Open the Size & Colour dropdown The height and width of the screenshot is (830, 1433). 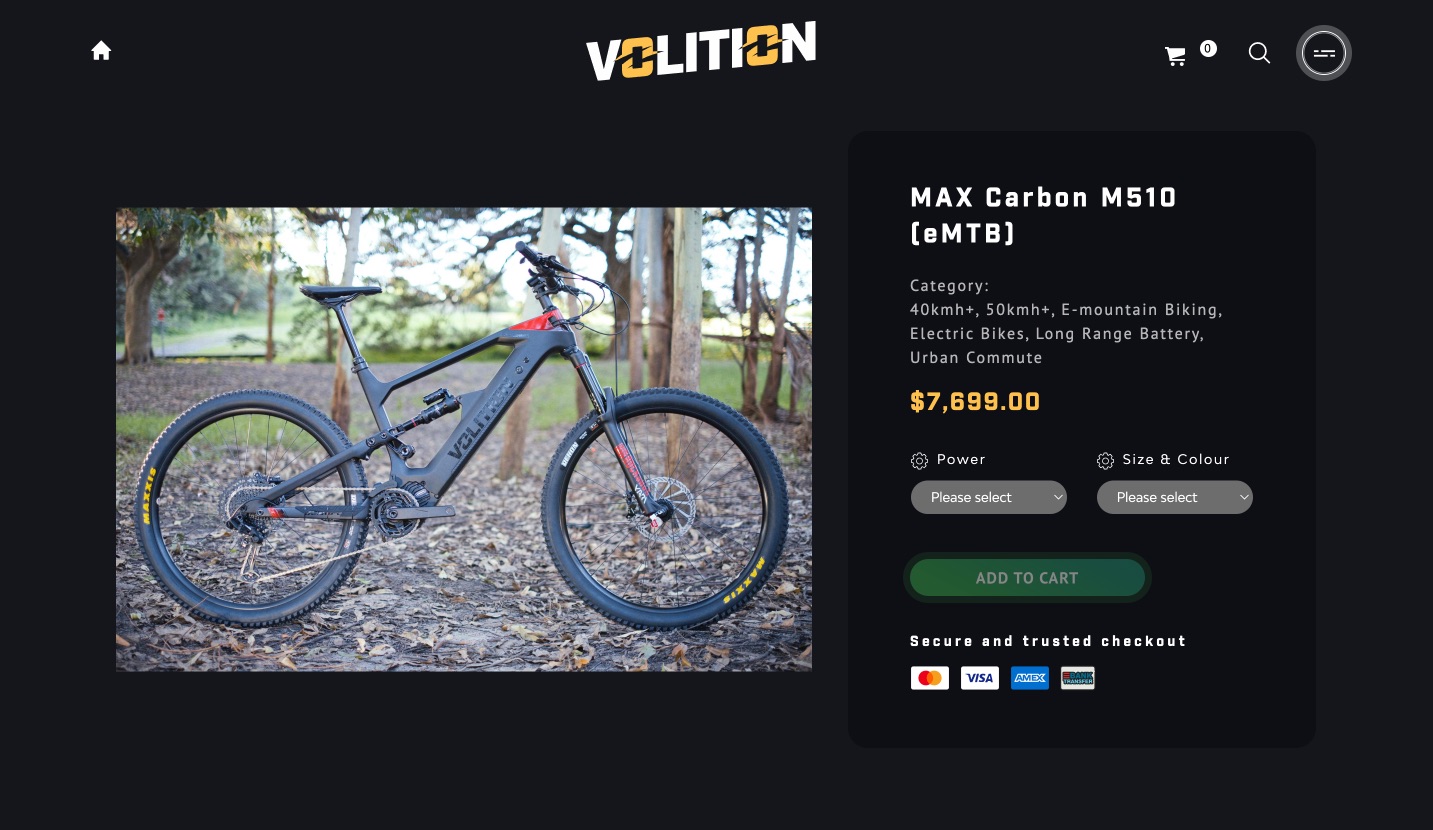coord(1175,497)
